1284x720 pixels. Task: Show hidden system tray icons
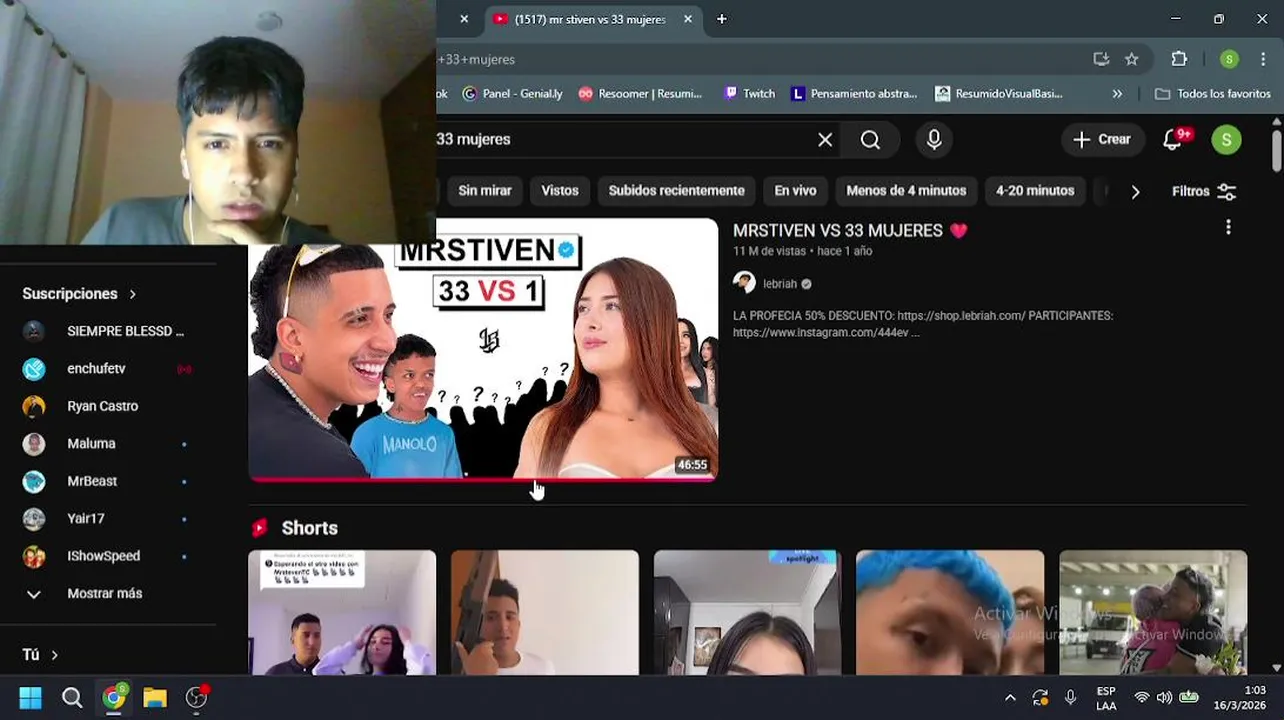1010,698
